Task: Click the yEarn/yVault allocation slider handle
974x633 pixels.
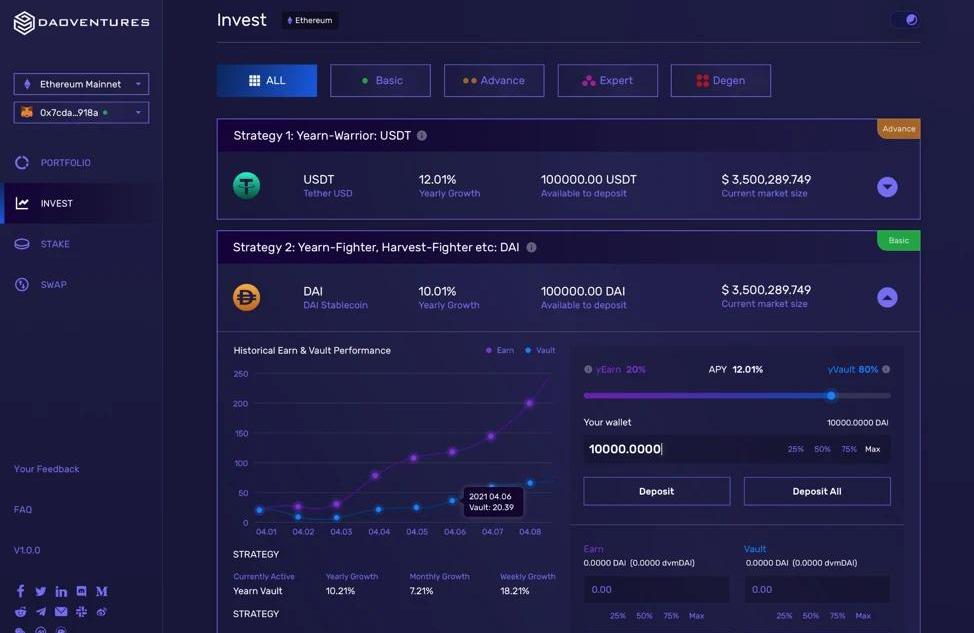Action: (x=831, y=396)
